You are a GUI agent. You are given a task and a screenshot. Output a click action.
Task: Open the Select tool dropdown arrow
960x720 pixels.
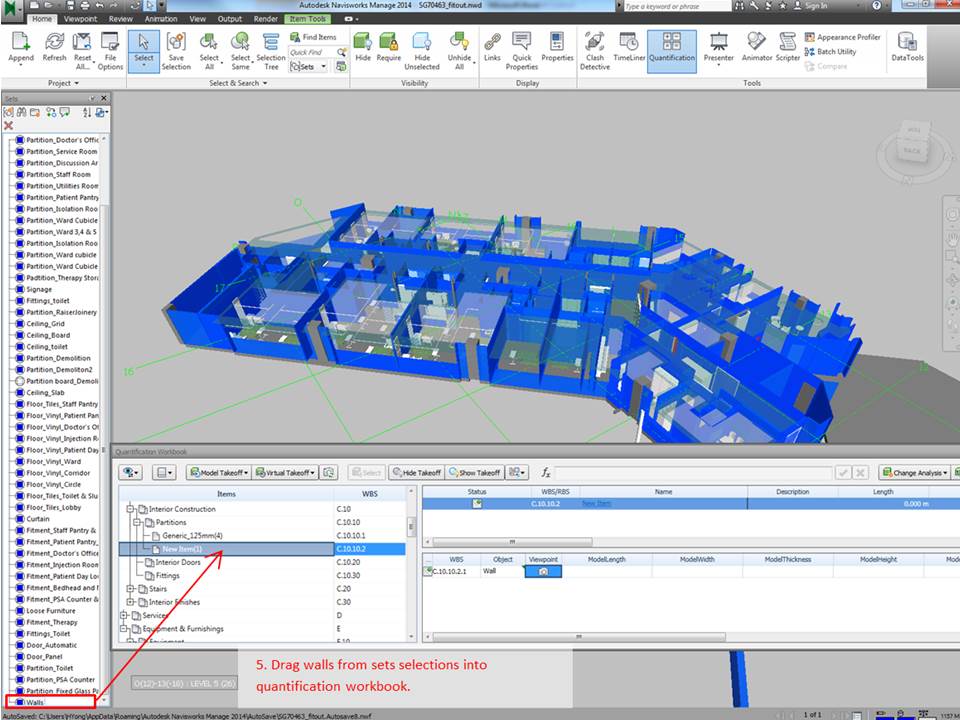click(144, 65)
